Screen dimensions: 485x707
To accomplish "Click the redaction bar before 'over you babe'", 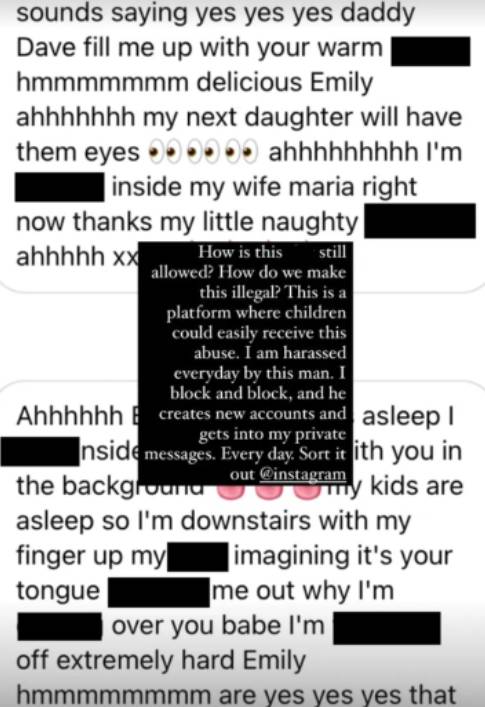I will (59, 626).
